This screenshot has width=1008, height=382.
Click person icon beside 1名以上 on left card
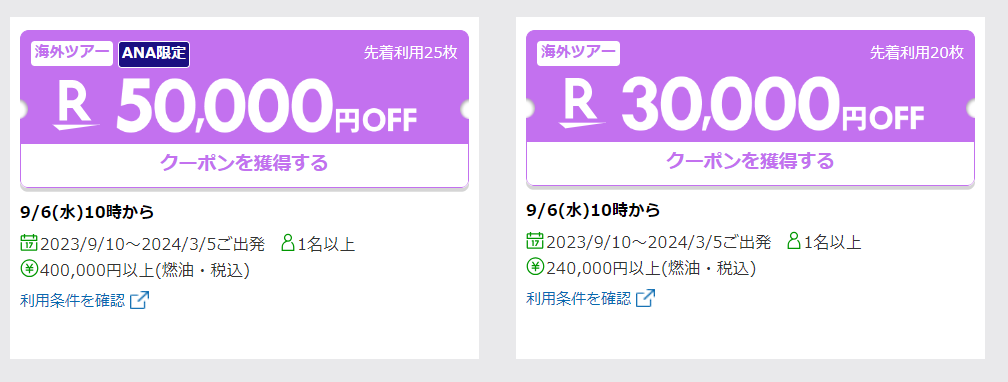pos(288,243)
